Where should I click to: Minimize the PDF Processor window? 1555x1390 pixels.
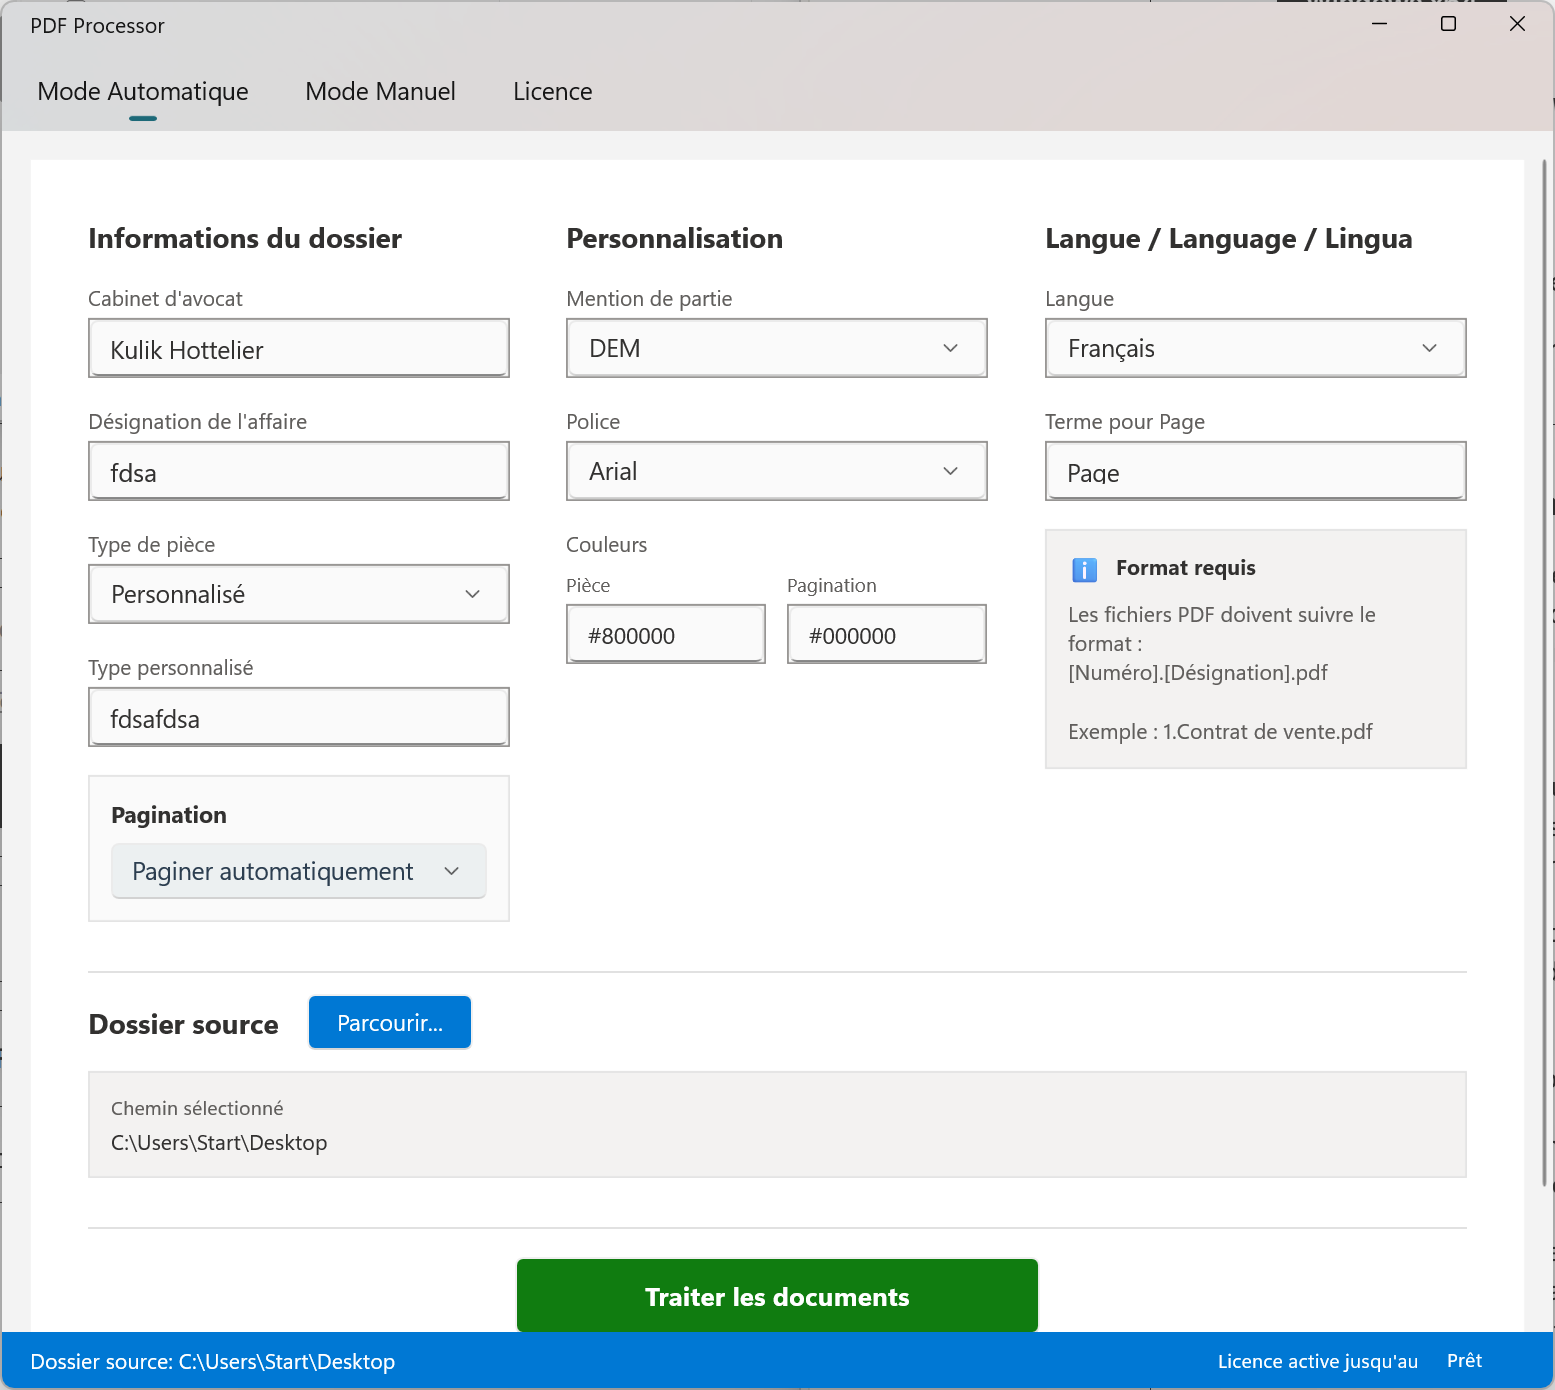pos(1380,24)
